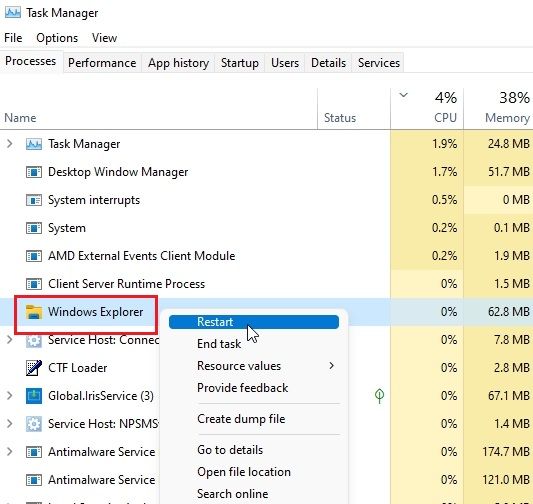The height and width of the screenshot is (504, 533).
Task: Click the Desktop Window Manager process icon
Action: (34, 172)
